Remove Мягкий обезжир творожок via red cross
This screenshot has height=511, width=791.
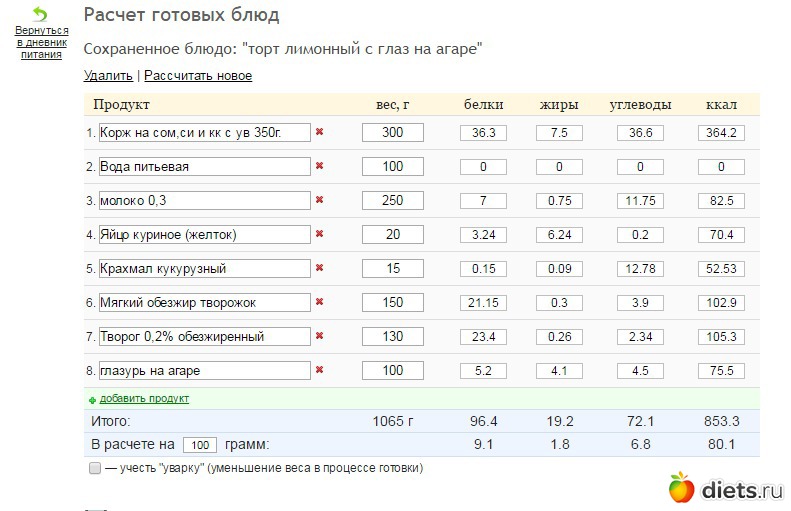[x=319, y=302]
